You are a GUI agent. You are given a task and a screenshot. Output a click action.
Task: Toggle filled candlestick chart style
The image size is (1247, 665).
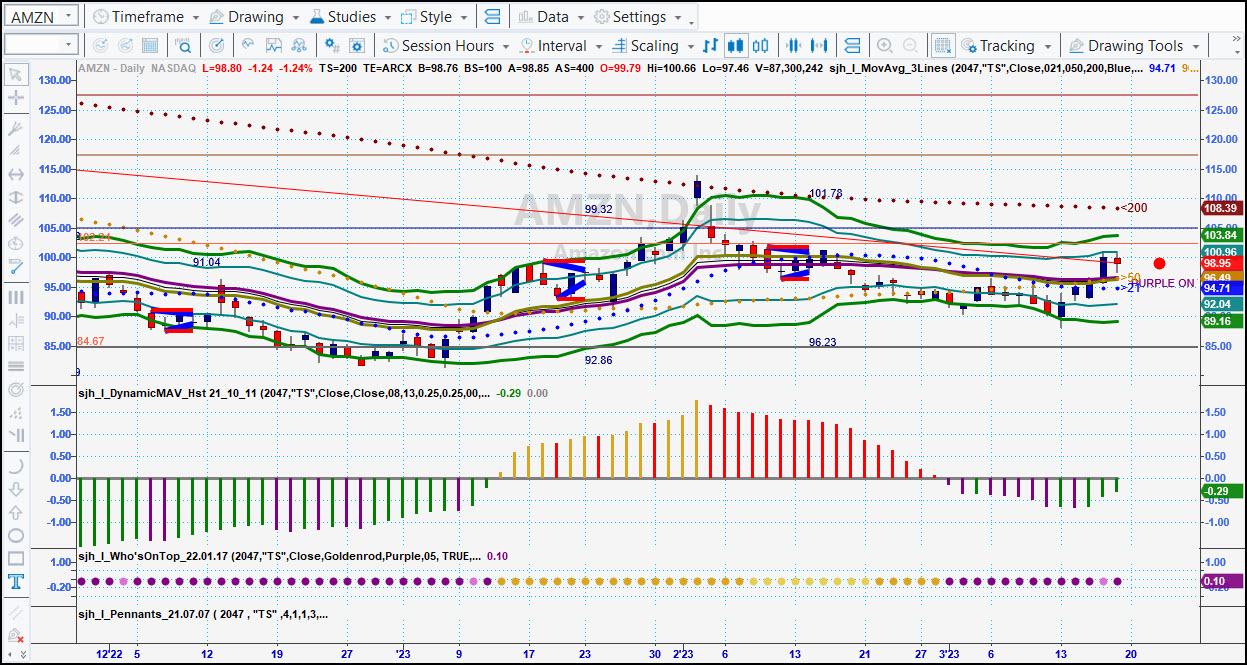point(736,46)
